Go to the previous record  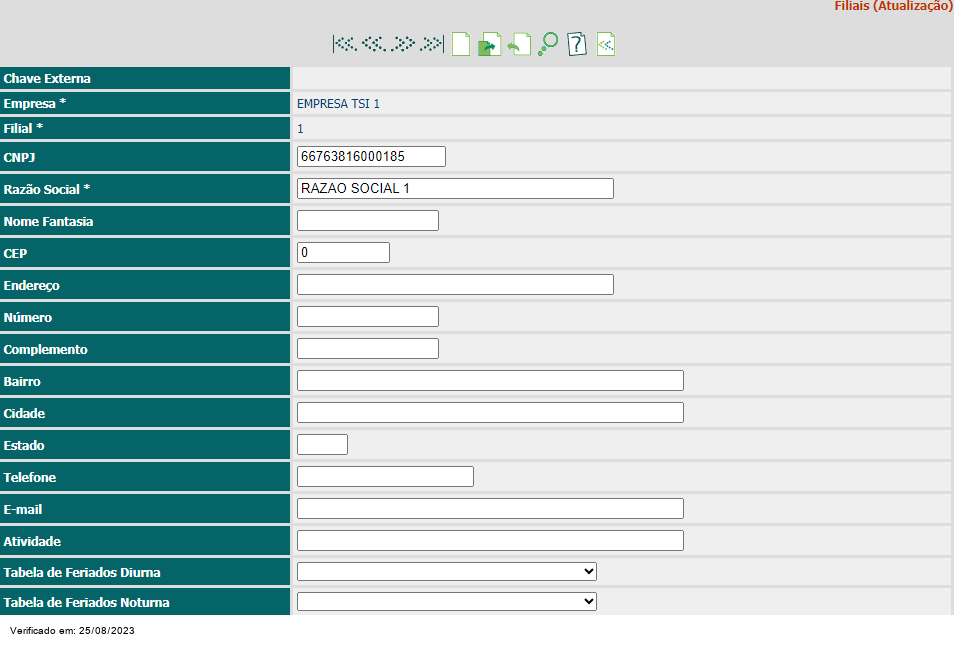374,44
